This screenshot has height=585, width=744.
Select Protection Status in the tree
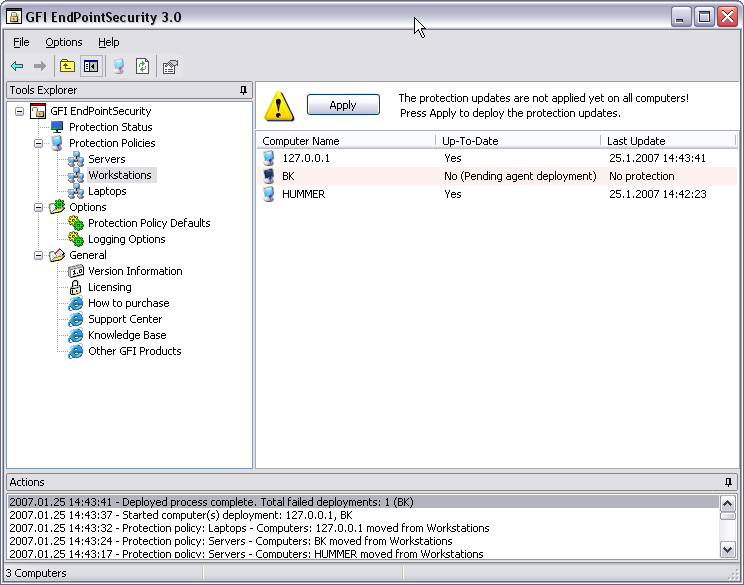click(110, 127)
